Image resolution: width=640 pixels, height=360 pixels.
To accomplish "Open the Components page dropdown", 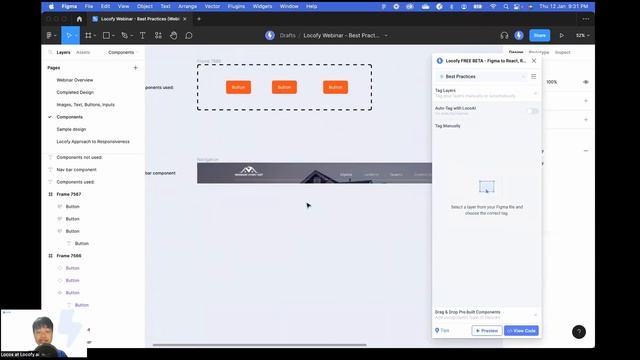I will [123, 52].
